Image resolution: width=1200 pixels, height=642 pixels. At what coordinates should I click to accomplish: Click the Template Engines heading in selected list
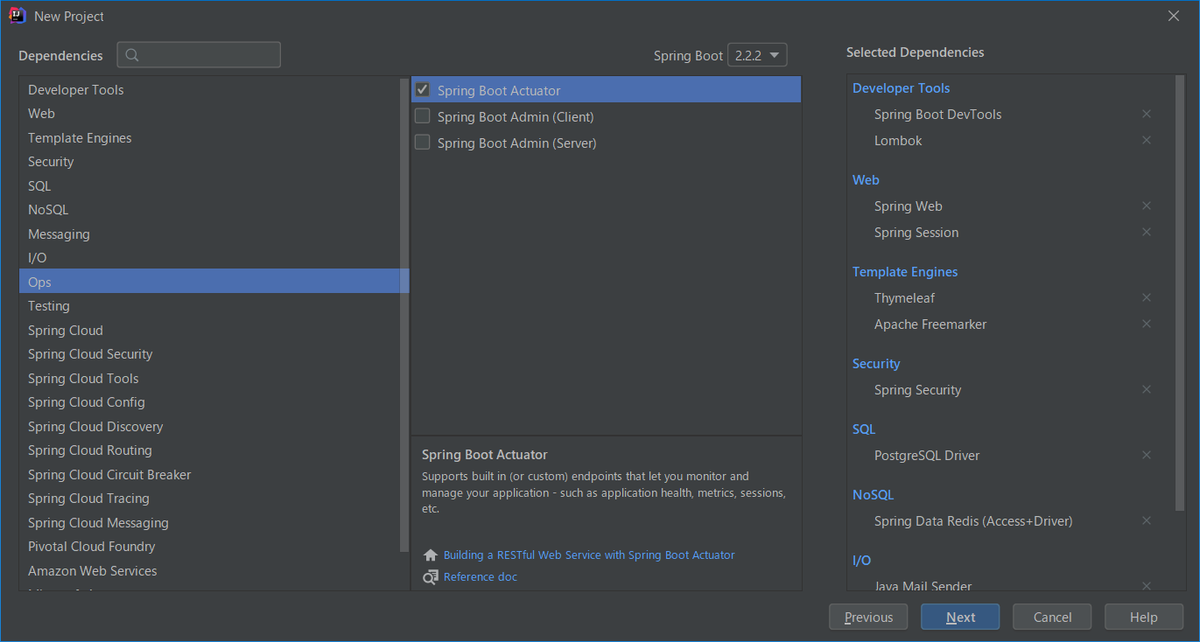click(x=905, y=272)
